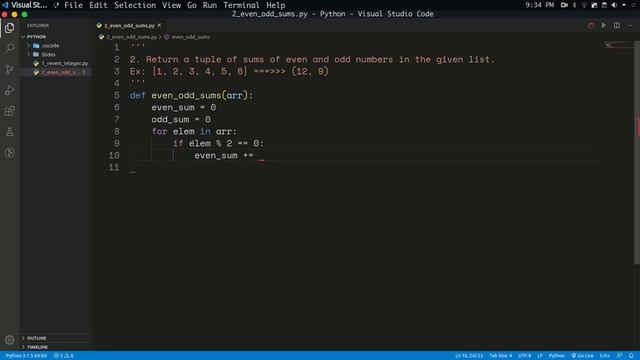
Task: Click the Bluetooth icon in system tray
Action: [x=574, y=5]
